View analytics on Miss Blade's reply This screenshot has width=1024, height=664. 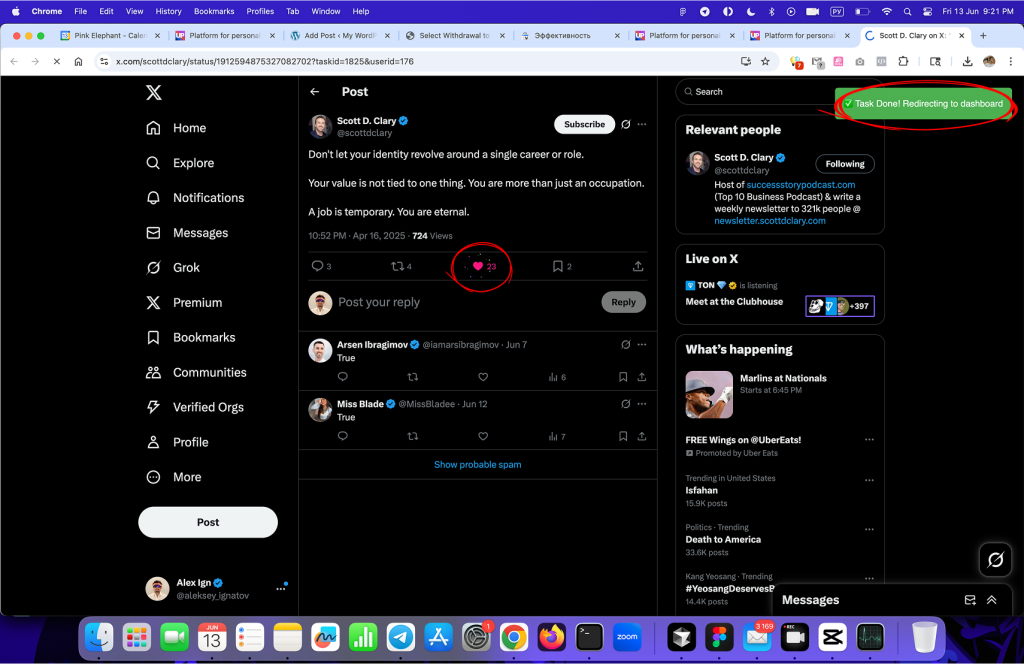(x=556, y=436)
